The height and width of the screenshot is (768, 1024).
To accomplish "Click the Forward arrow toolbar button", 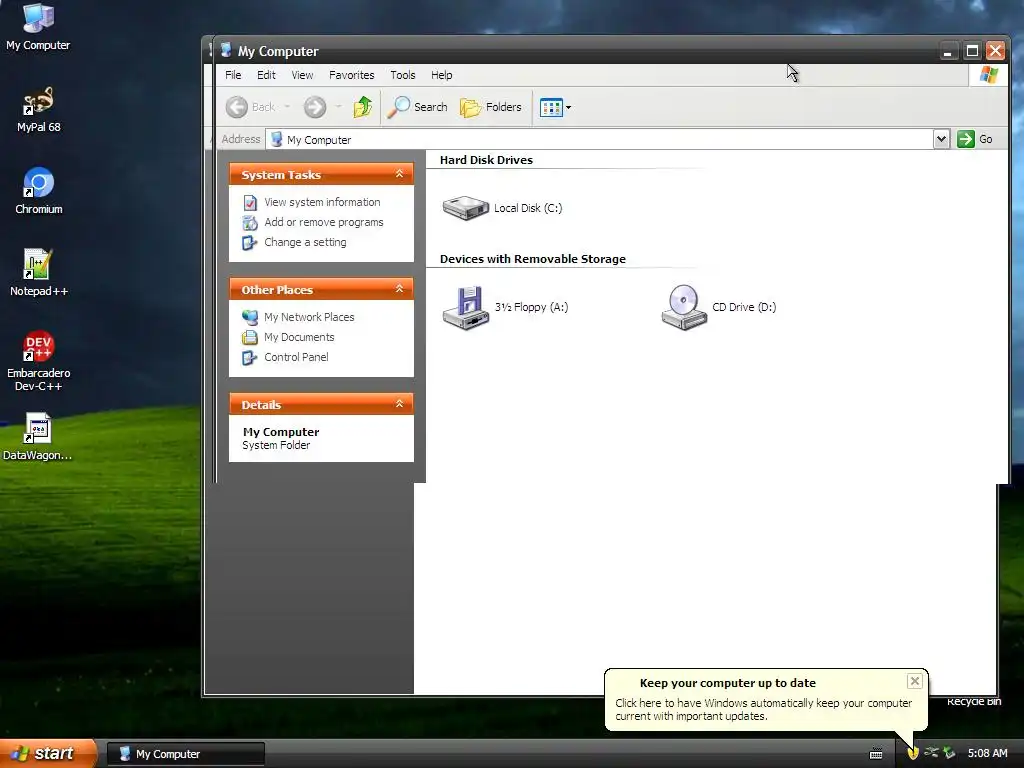I will point(315,107).
